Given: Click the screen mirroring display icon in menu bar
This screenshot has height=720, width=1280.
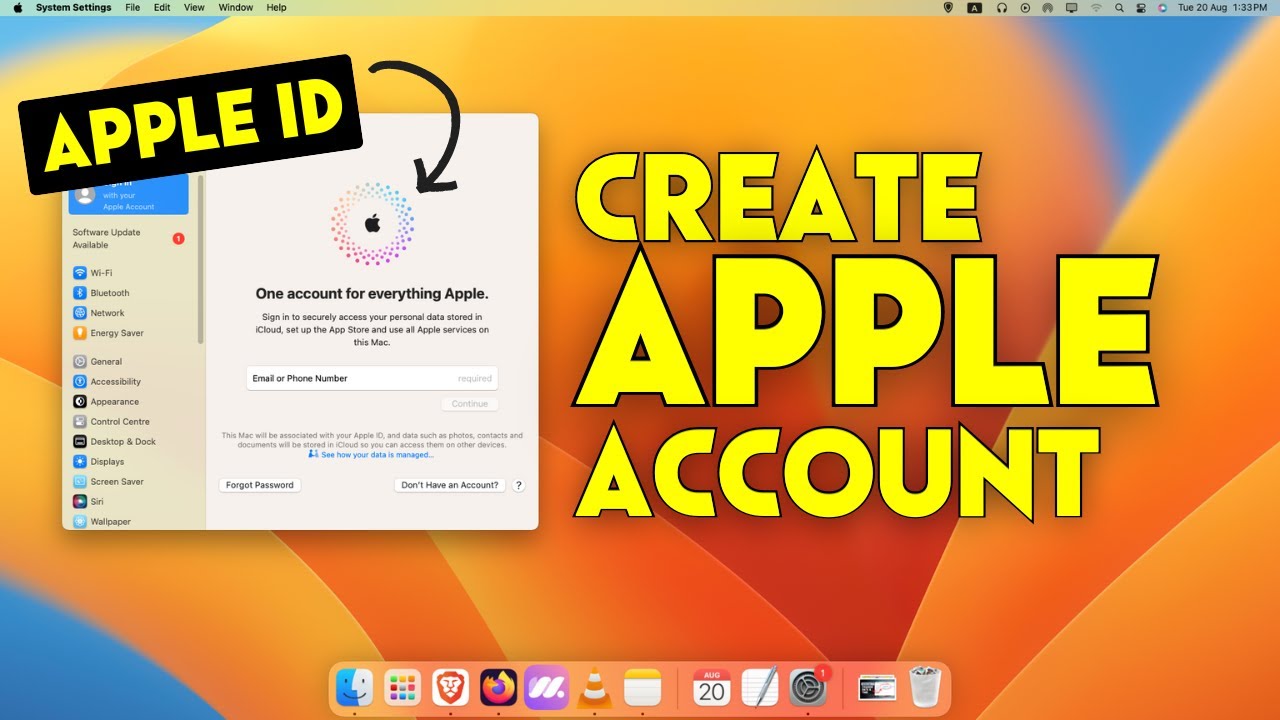Looking at the screenshot, I should 1072,7.
